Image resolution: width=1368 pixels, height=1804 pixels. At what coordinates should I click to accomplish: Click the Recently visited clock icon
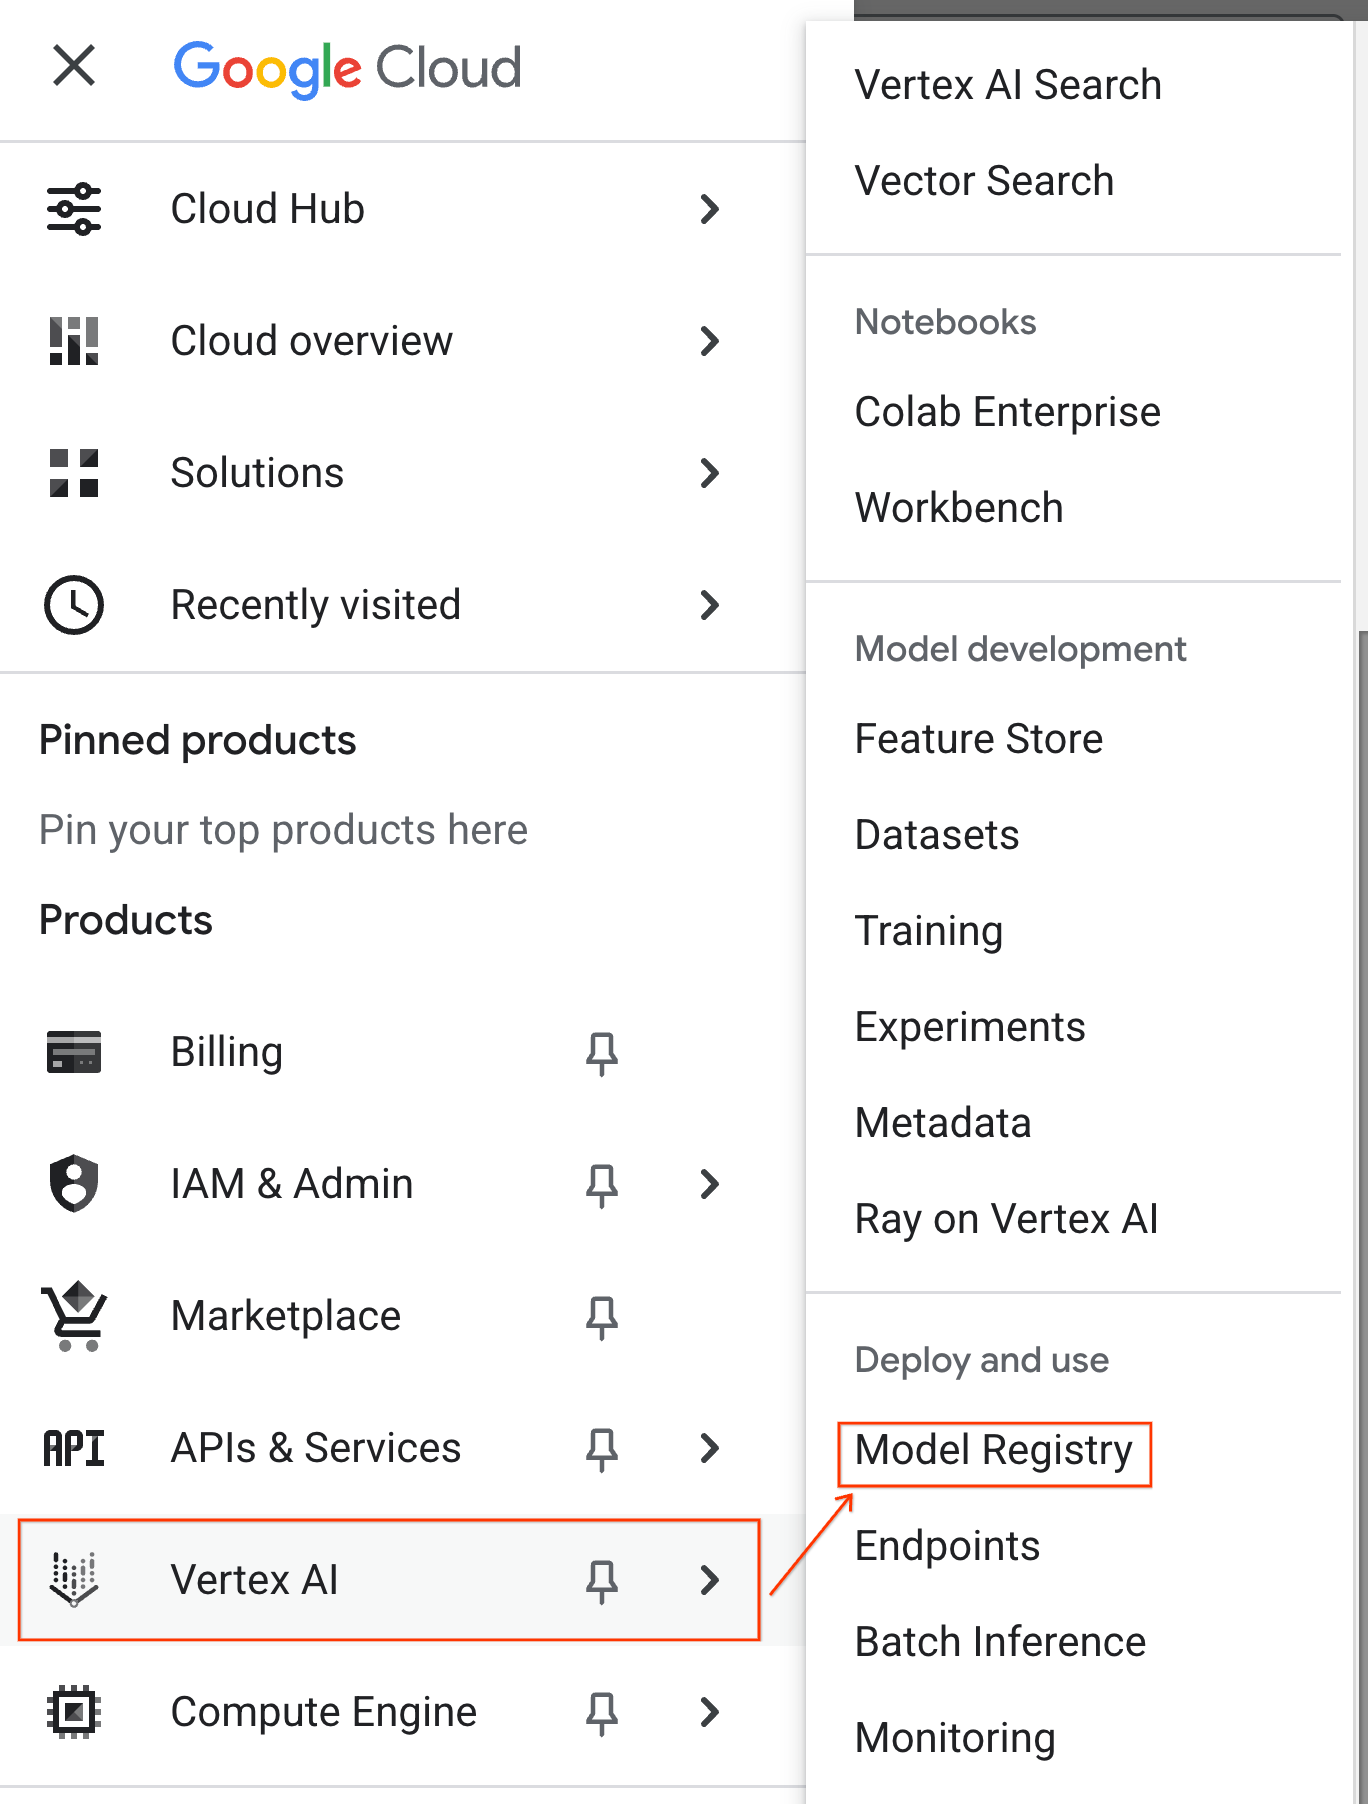click(73, 605)
